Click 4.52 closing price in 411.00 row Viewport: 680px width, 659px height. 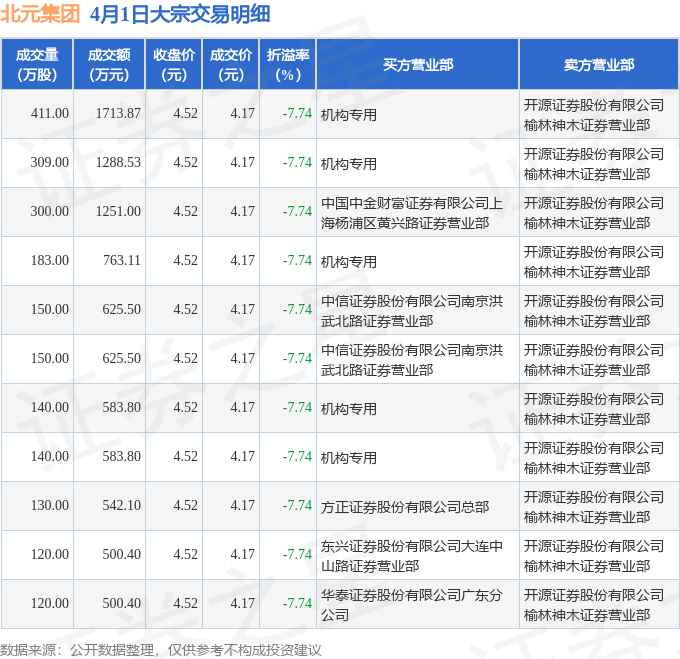pos(186,114)
